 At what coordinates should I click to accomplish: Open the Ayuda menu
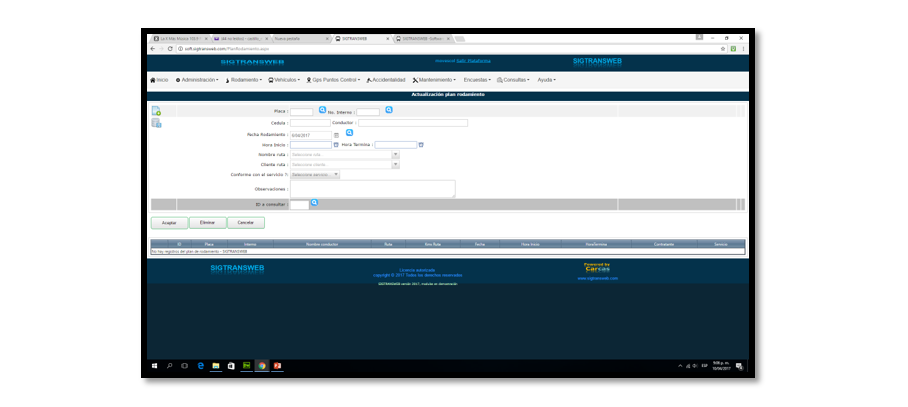point(546,80)
